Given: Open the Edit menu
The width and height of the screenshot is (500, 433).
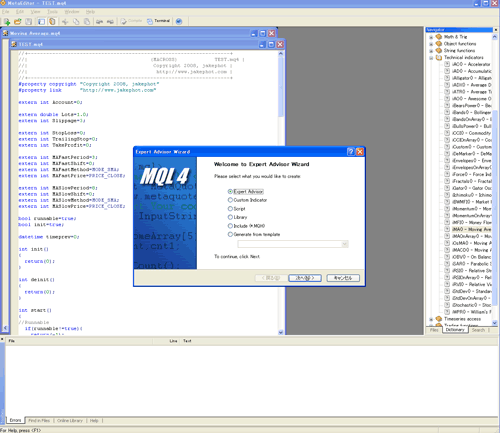Looking at the screenshot, I should [x=20, y=12].
